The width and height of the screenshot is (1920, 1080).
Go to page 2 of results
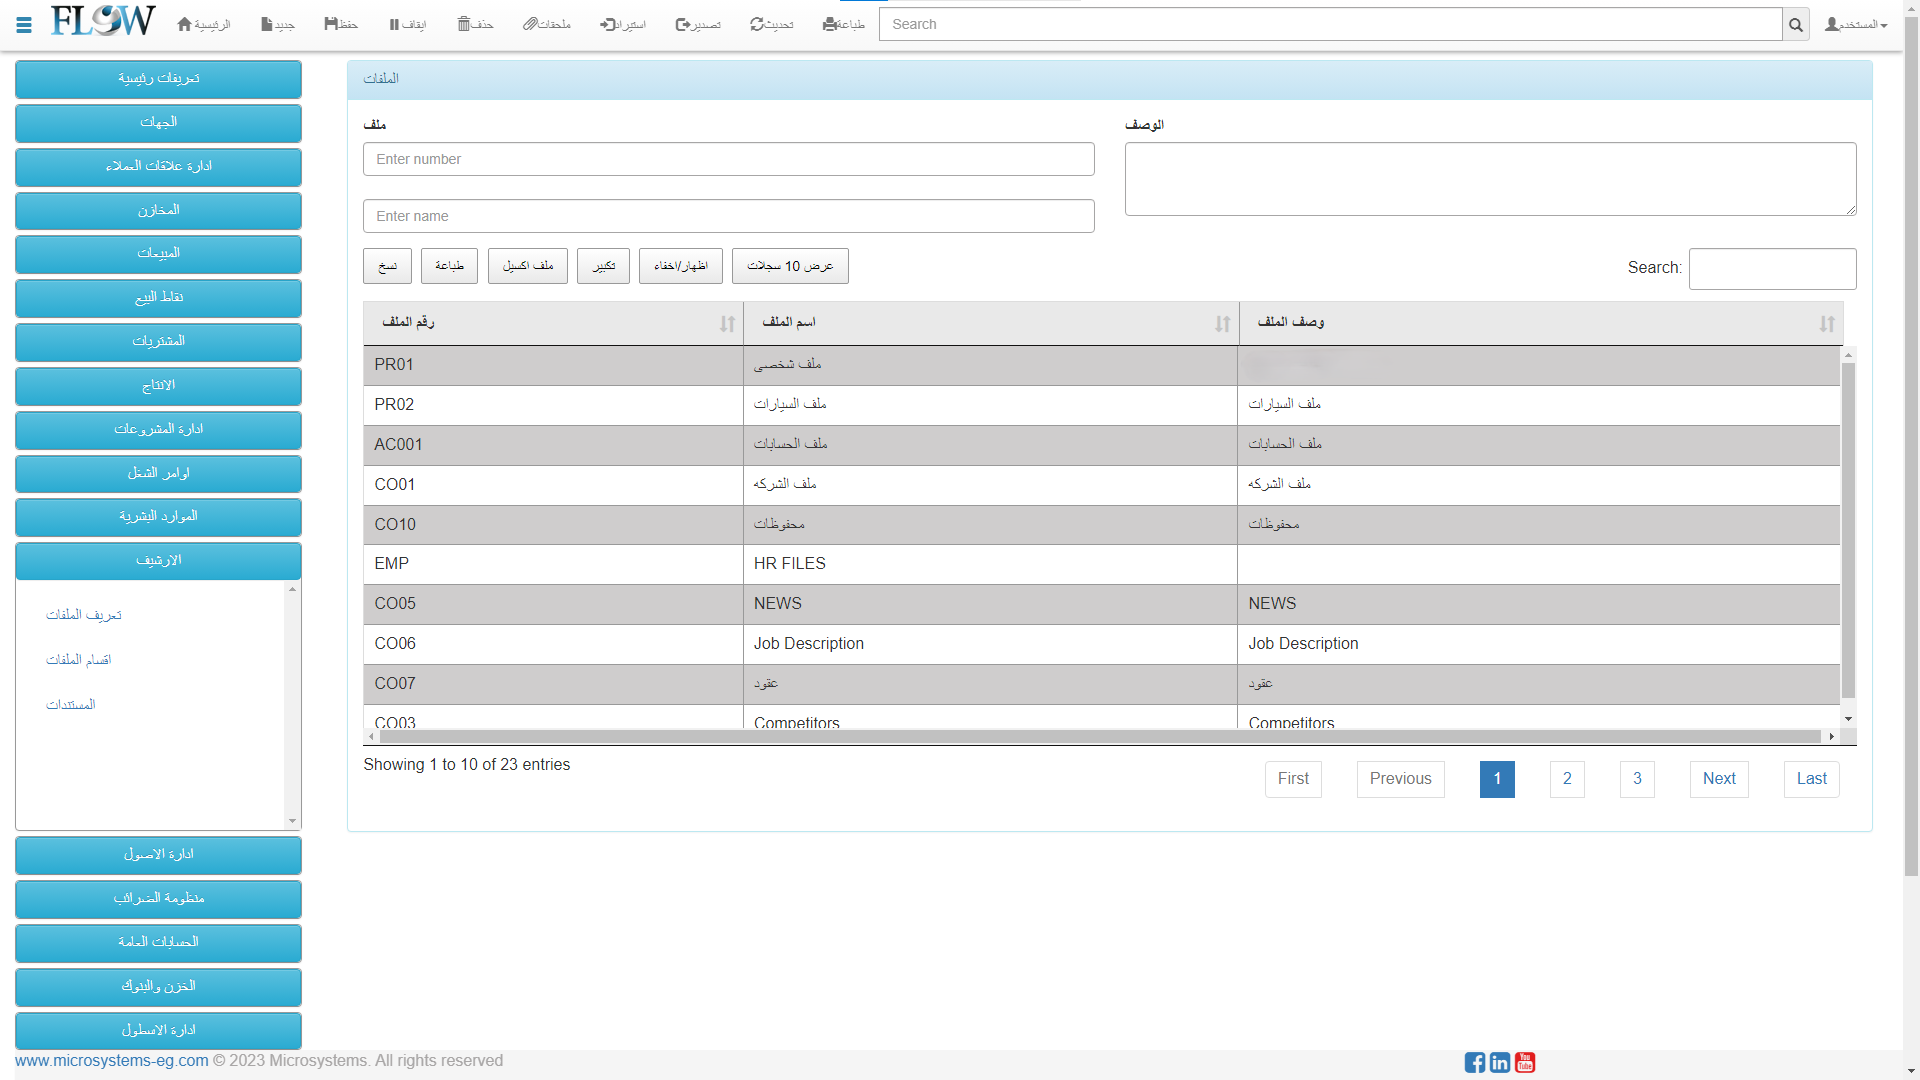pos(1567,779)
